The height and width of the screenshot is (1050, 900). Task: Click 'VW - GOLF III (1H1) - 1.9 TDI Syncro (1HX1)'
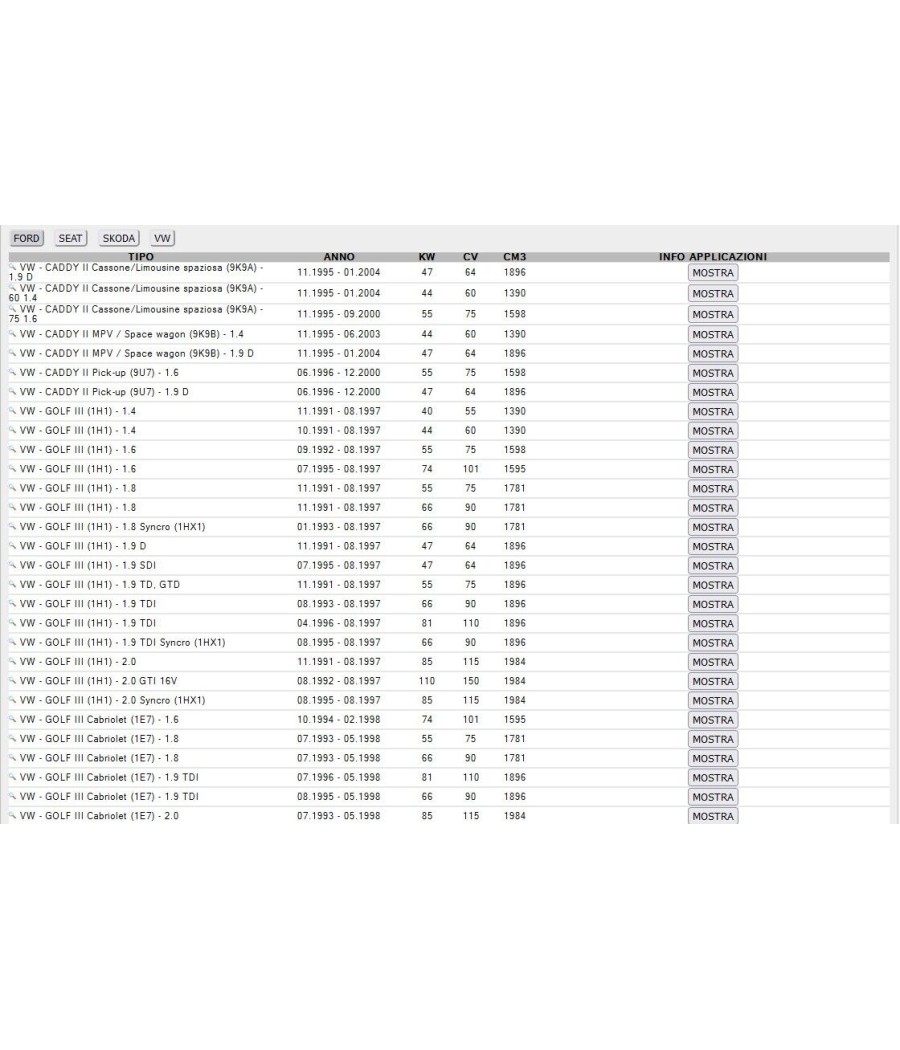pyautogui.click(x=123, y=642)
